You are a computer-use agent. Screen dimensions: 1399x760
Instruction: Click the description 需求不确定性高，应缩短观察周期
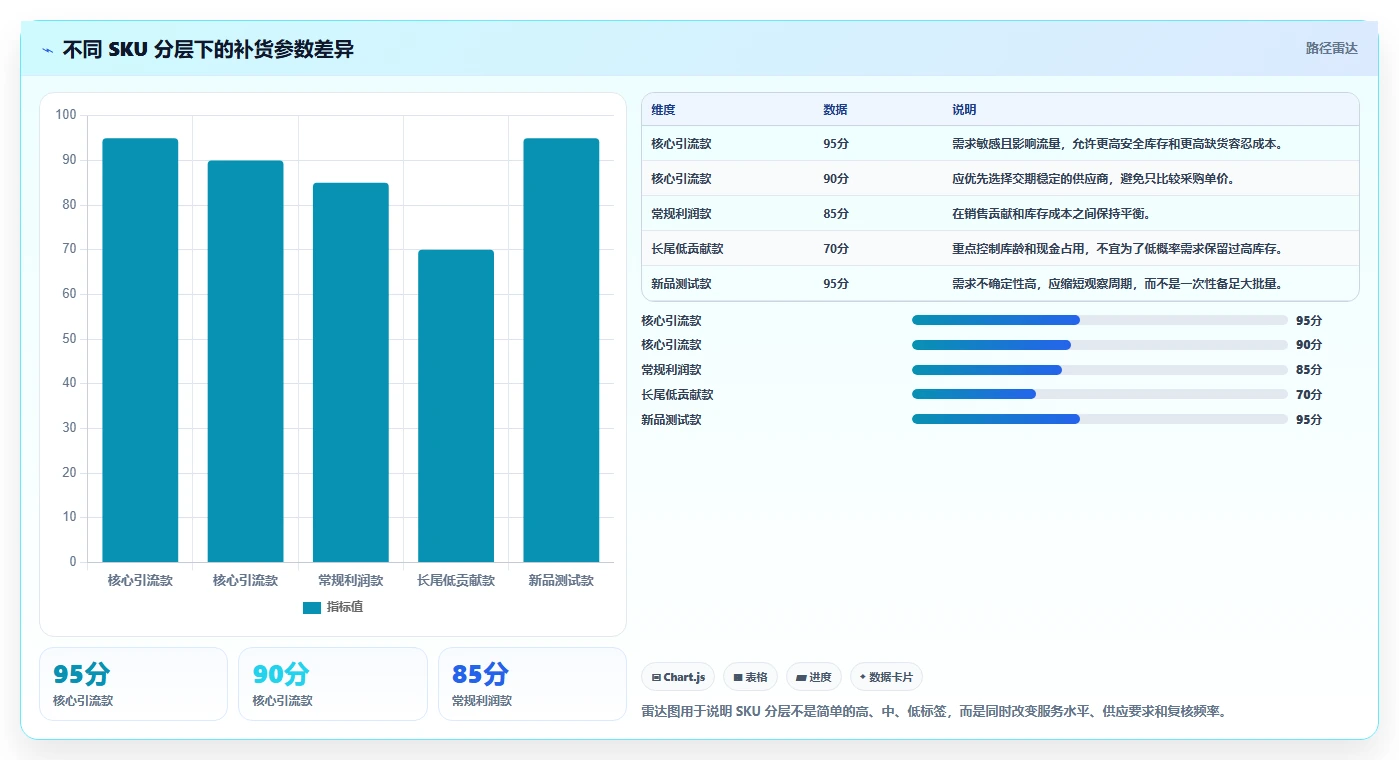1117,284
